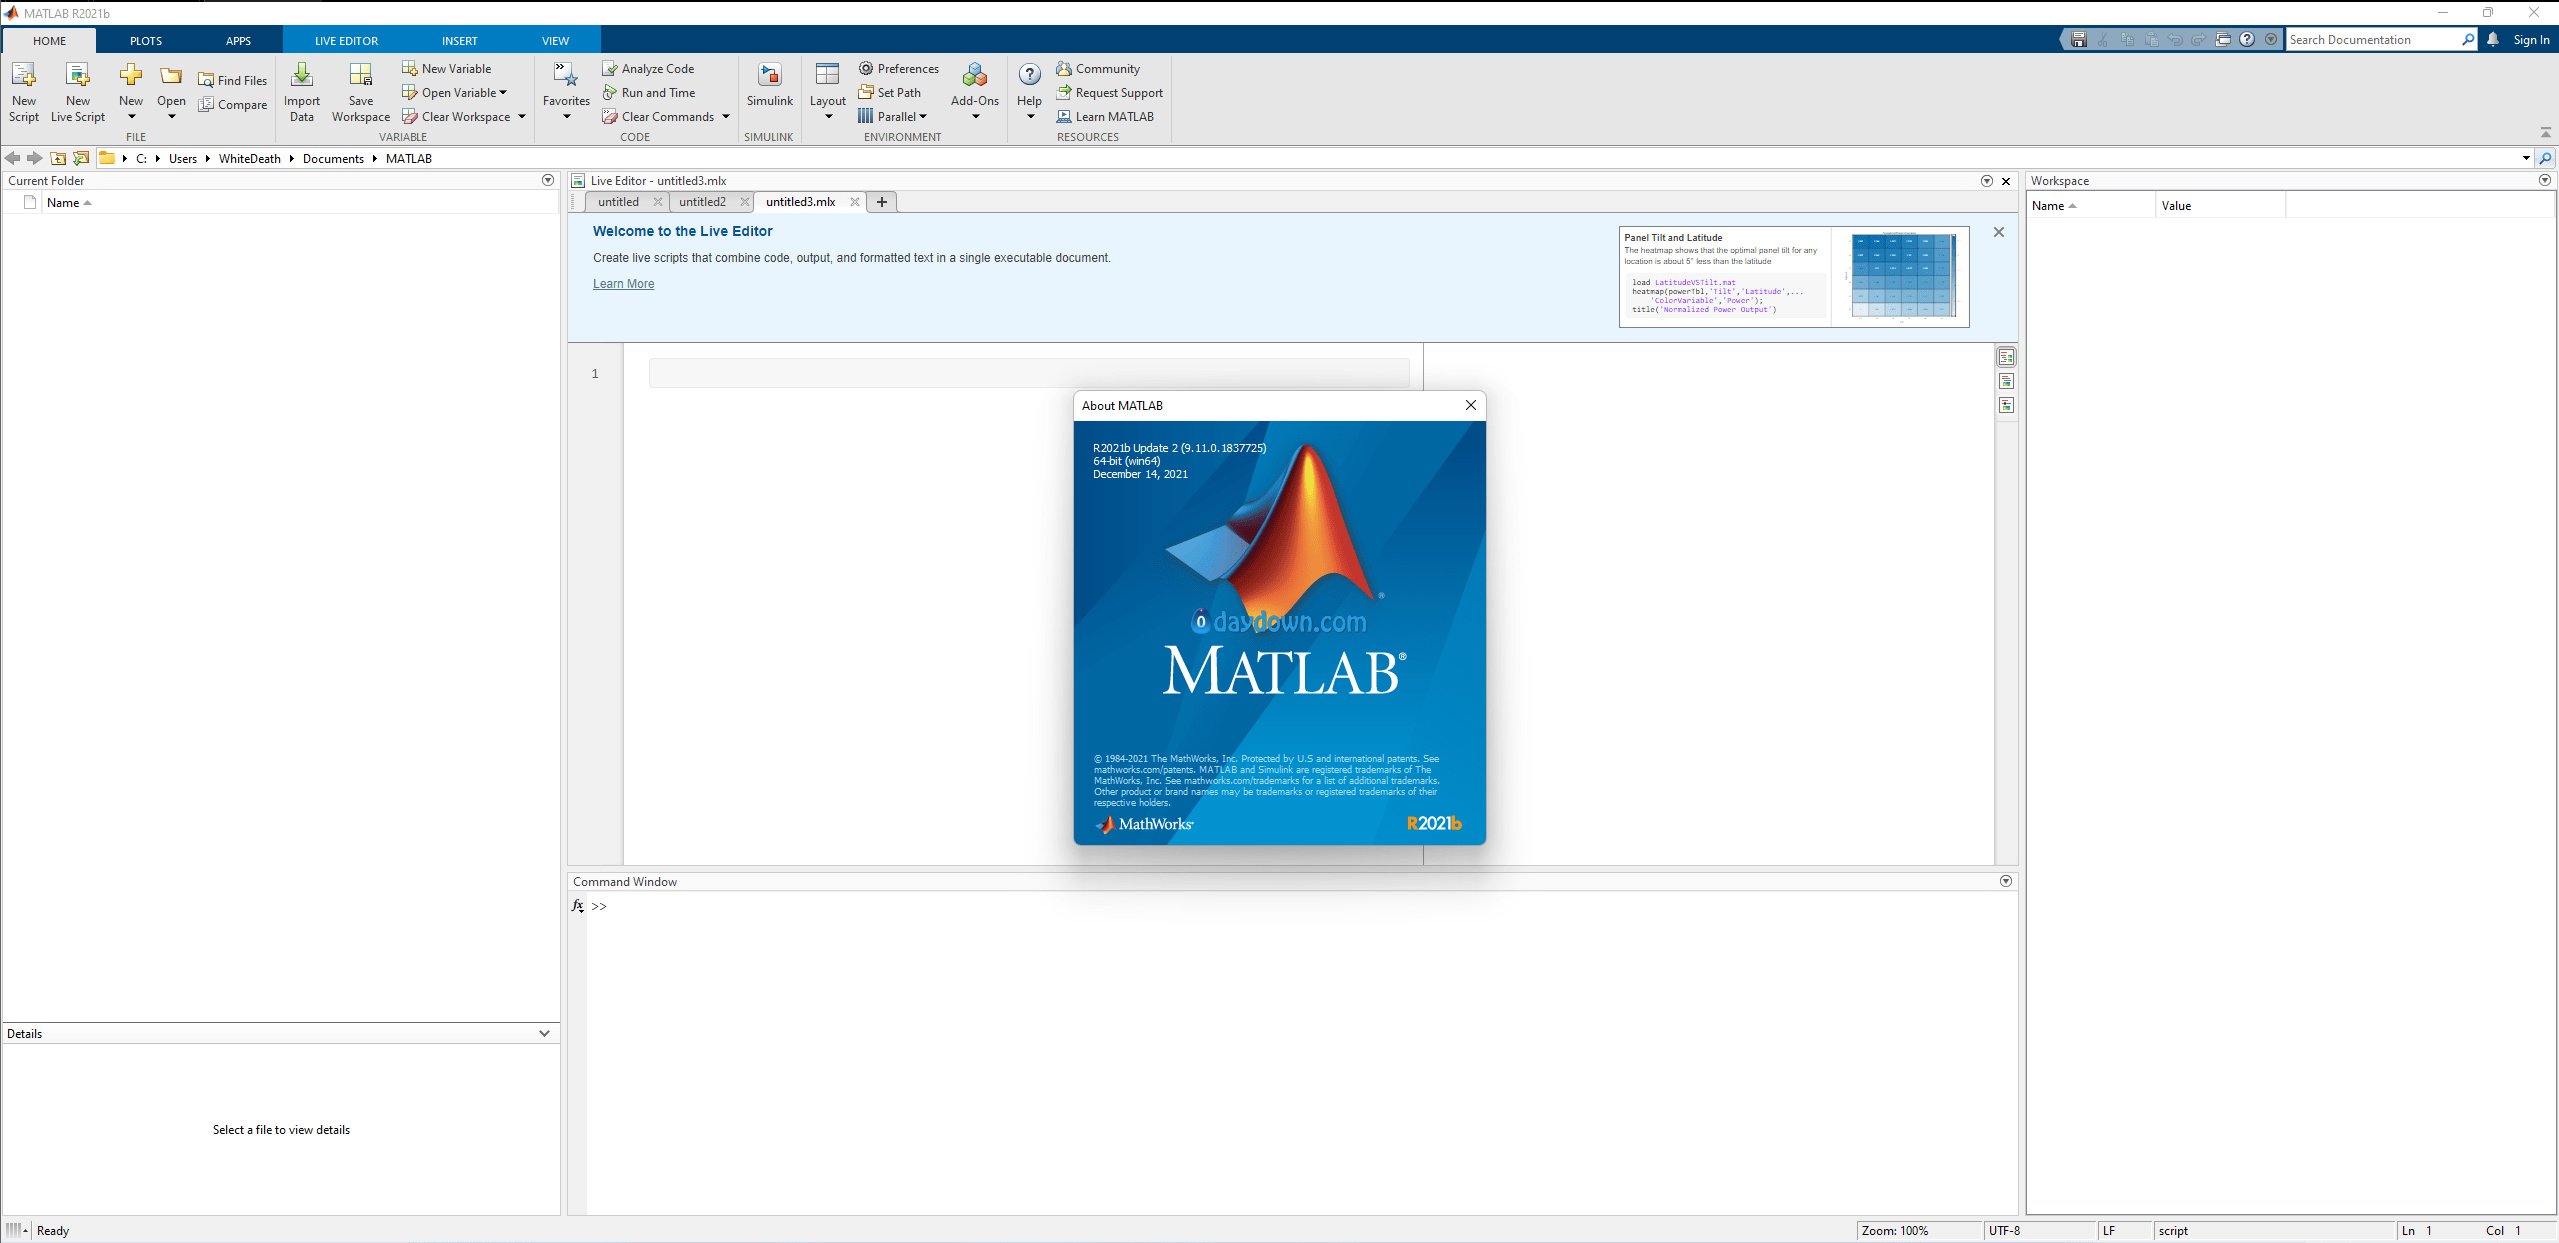Switch to the INSERT tab

pos(459,41)
